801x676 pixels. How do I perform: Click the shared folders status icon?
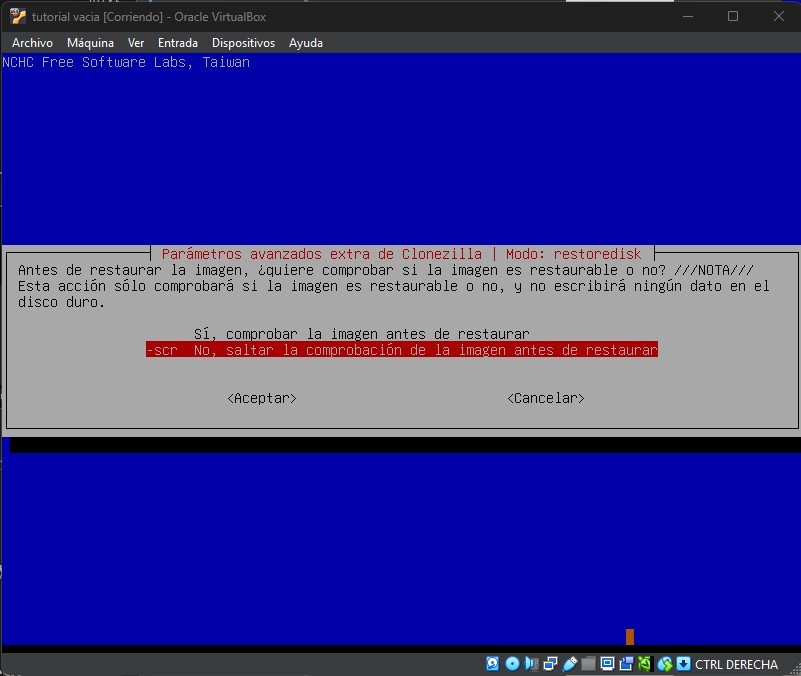click(588, 664)
